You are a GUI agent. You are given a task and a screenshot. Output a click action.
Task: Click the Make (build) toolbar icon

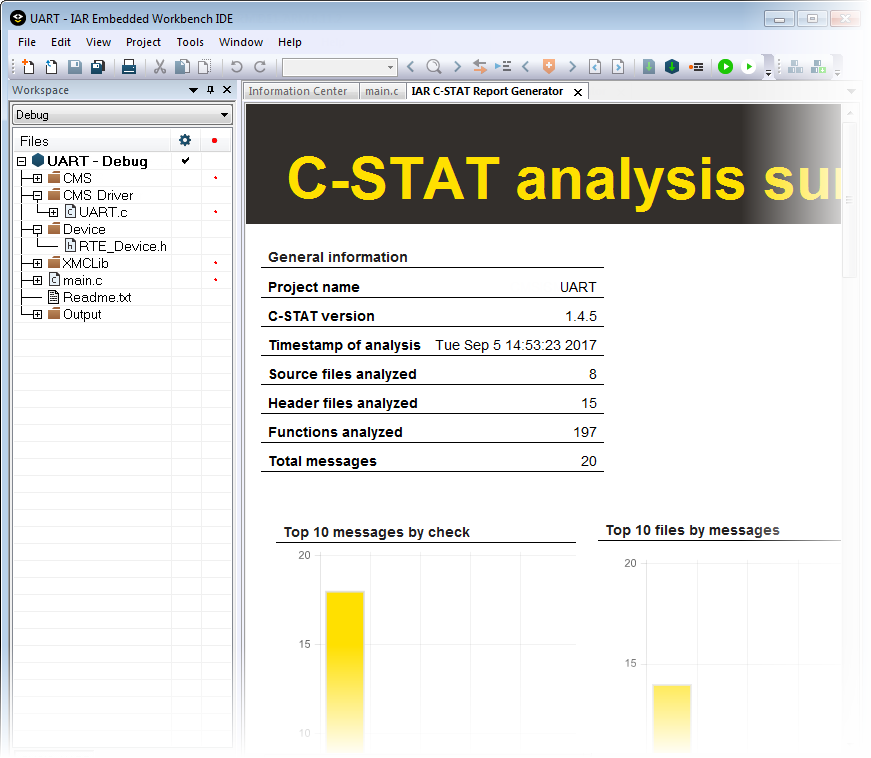(x=672, y=67)
